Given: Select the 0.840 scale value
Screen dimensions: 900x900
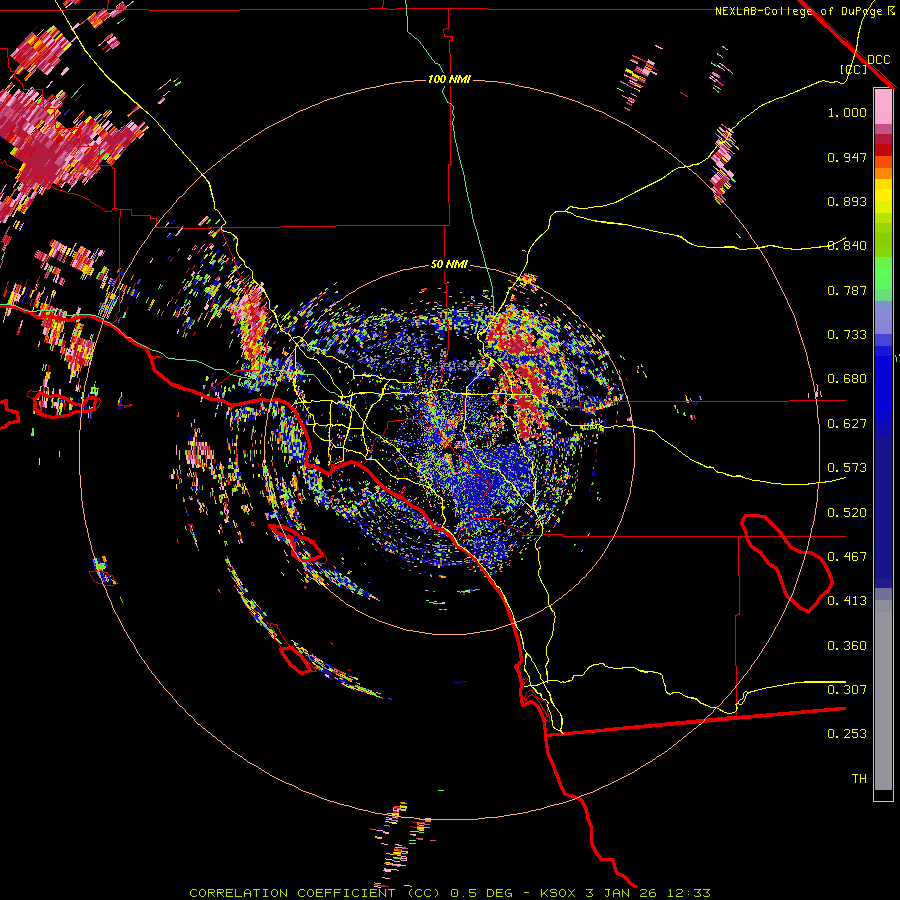Looking at the screenshot, I should coord(847,246).
